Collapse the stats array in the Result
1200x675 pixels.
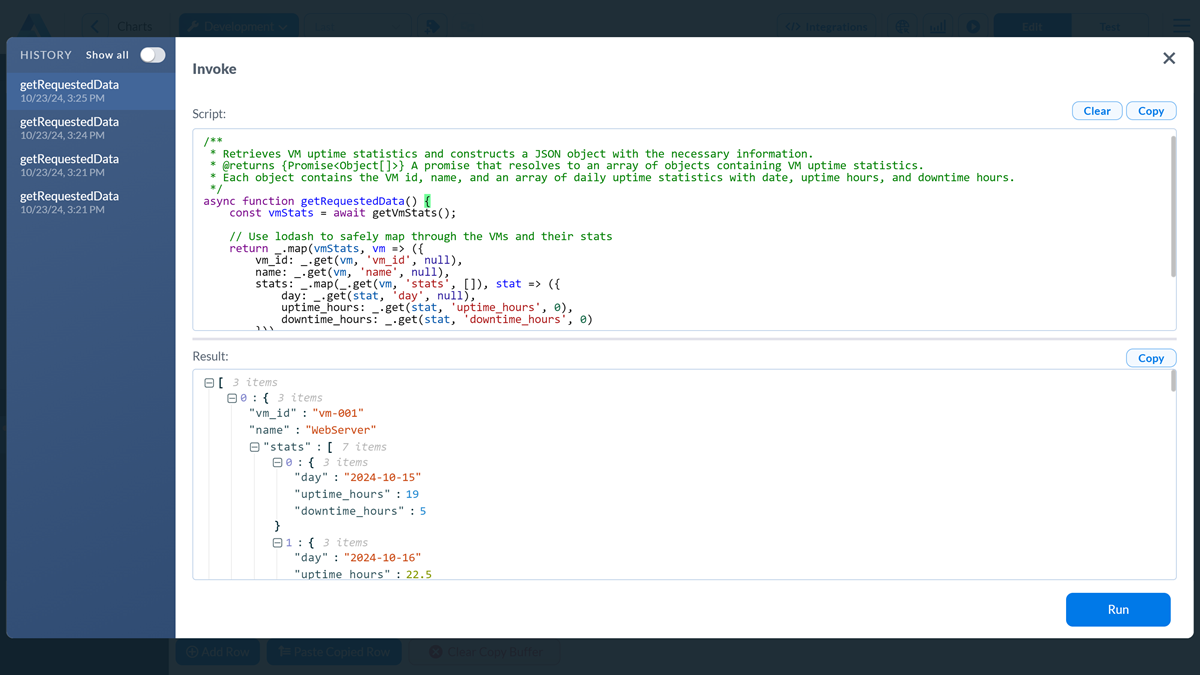point(253,446)
